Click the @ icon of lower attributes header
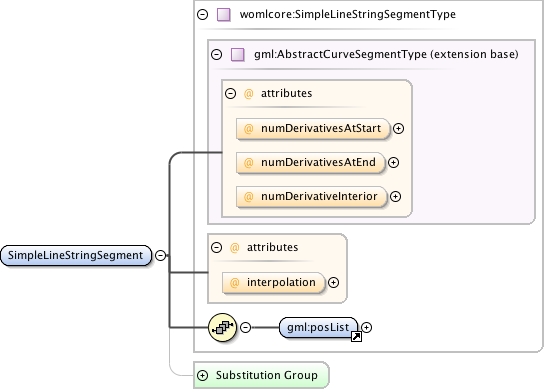Viewport: 545px width, 392px height. [235, 247]
